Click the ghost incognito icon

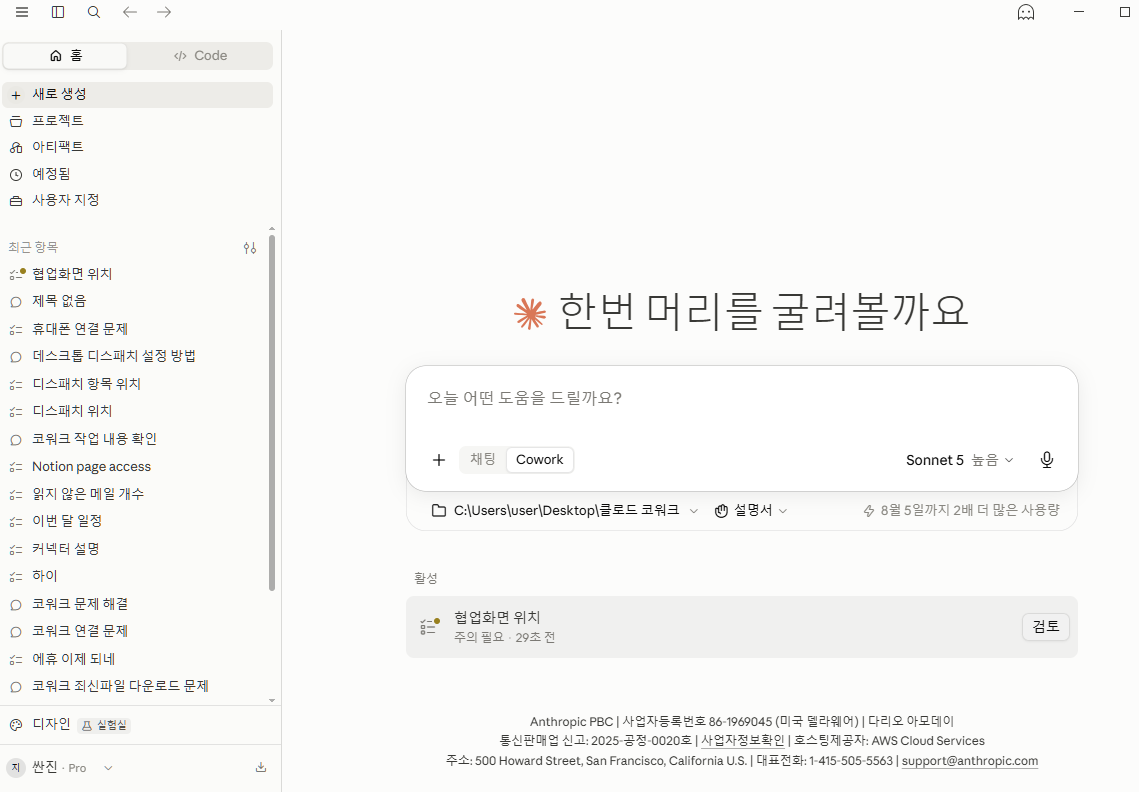1026,12
